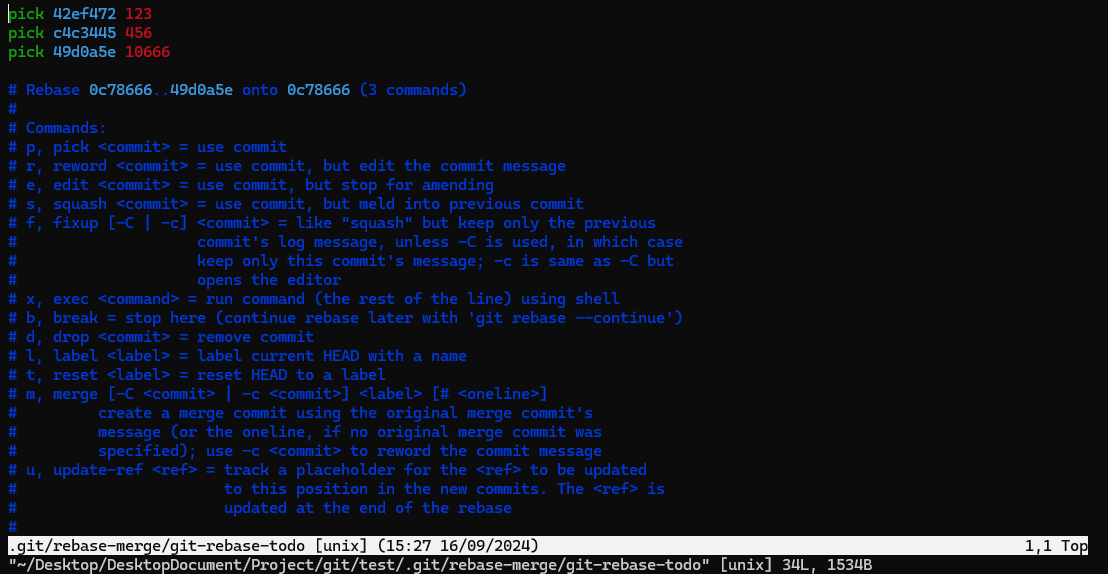Click the 'u, update-ref <ref>' help line

[328, 470]
